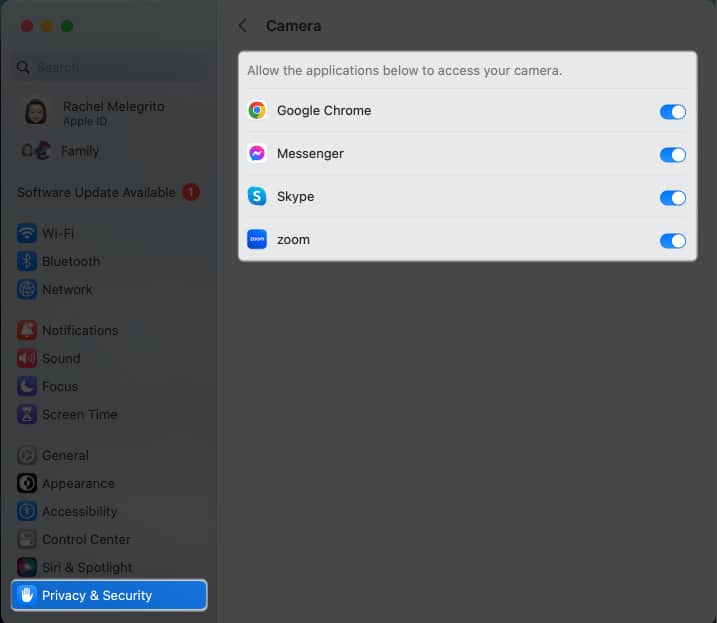This screenshot has height=623, width=717.
Task: Click the yellow minimize window button
Action: coord(47,26)
